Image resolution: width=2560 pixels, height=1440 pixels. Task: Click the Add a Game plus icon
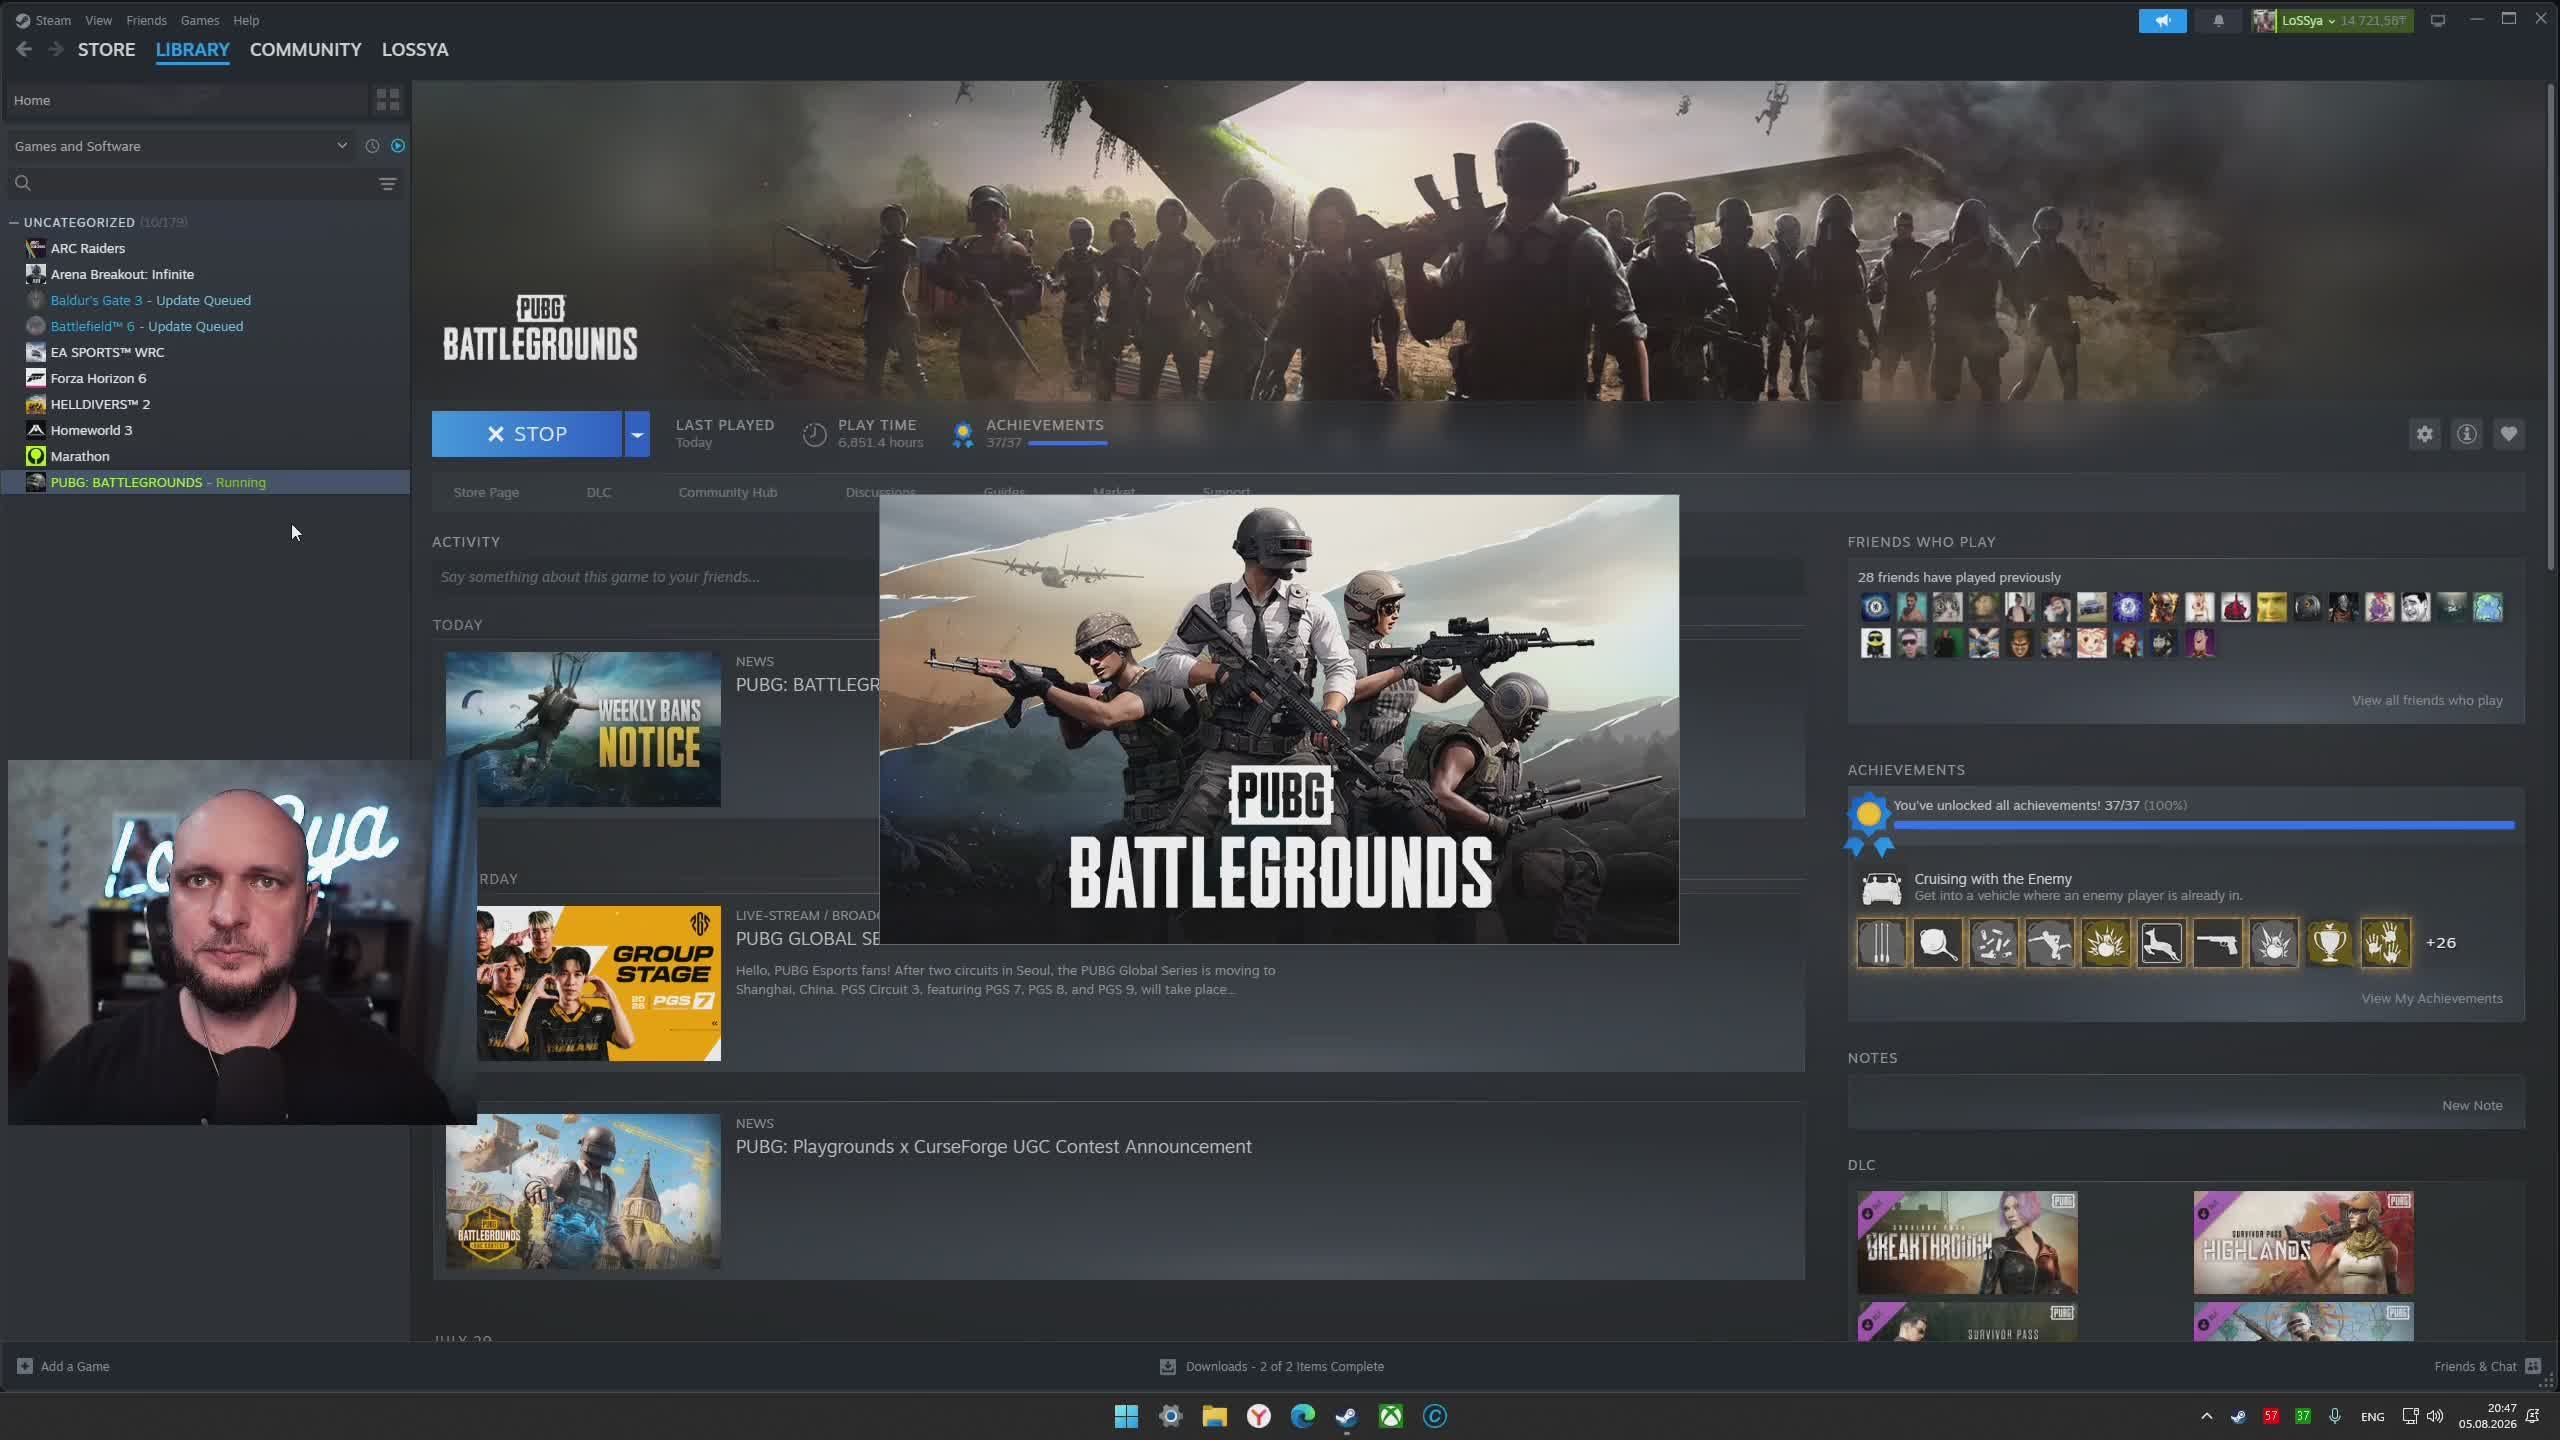(25, 1366)
